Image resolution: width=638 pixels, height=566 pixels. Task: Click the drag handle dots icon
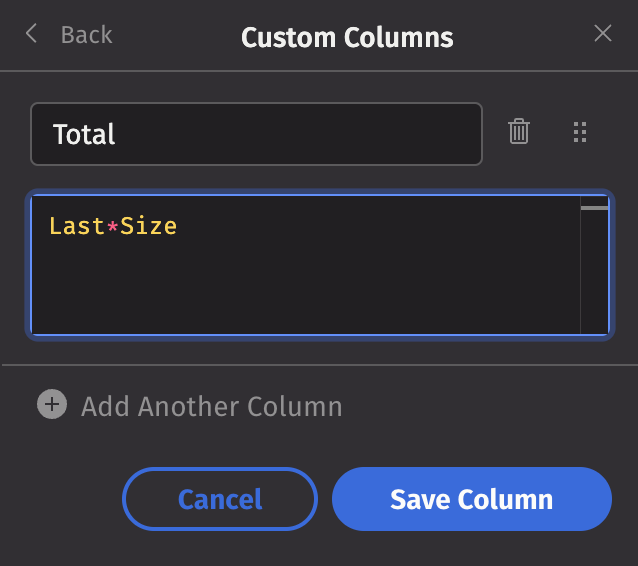click(578, 132)
